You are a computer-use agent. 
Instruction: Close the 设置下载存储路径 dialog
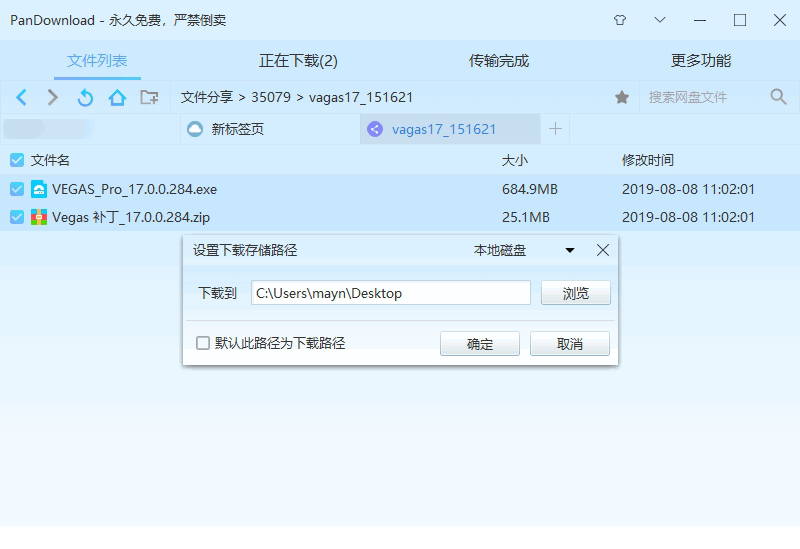(x=603, y=250)
